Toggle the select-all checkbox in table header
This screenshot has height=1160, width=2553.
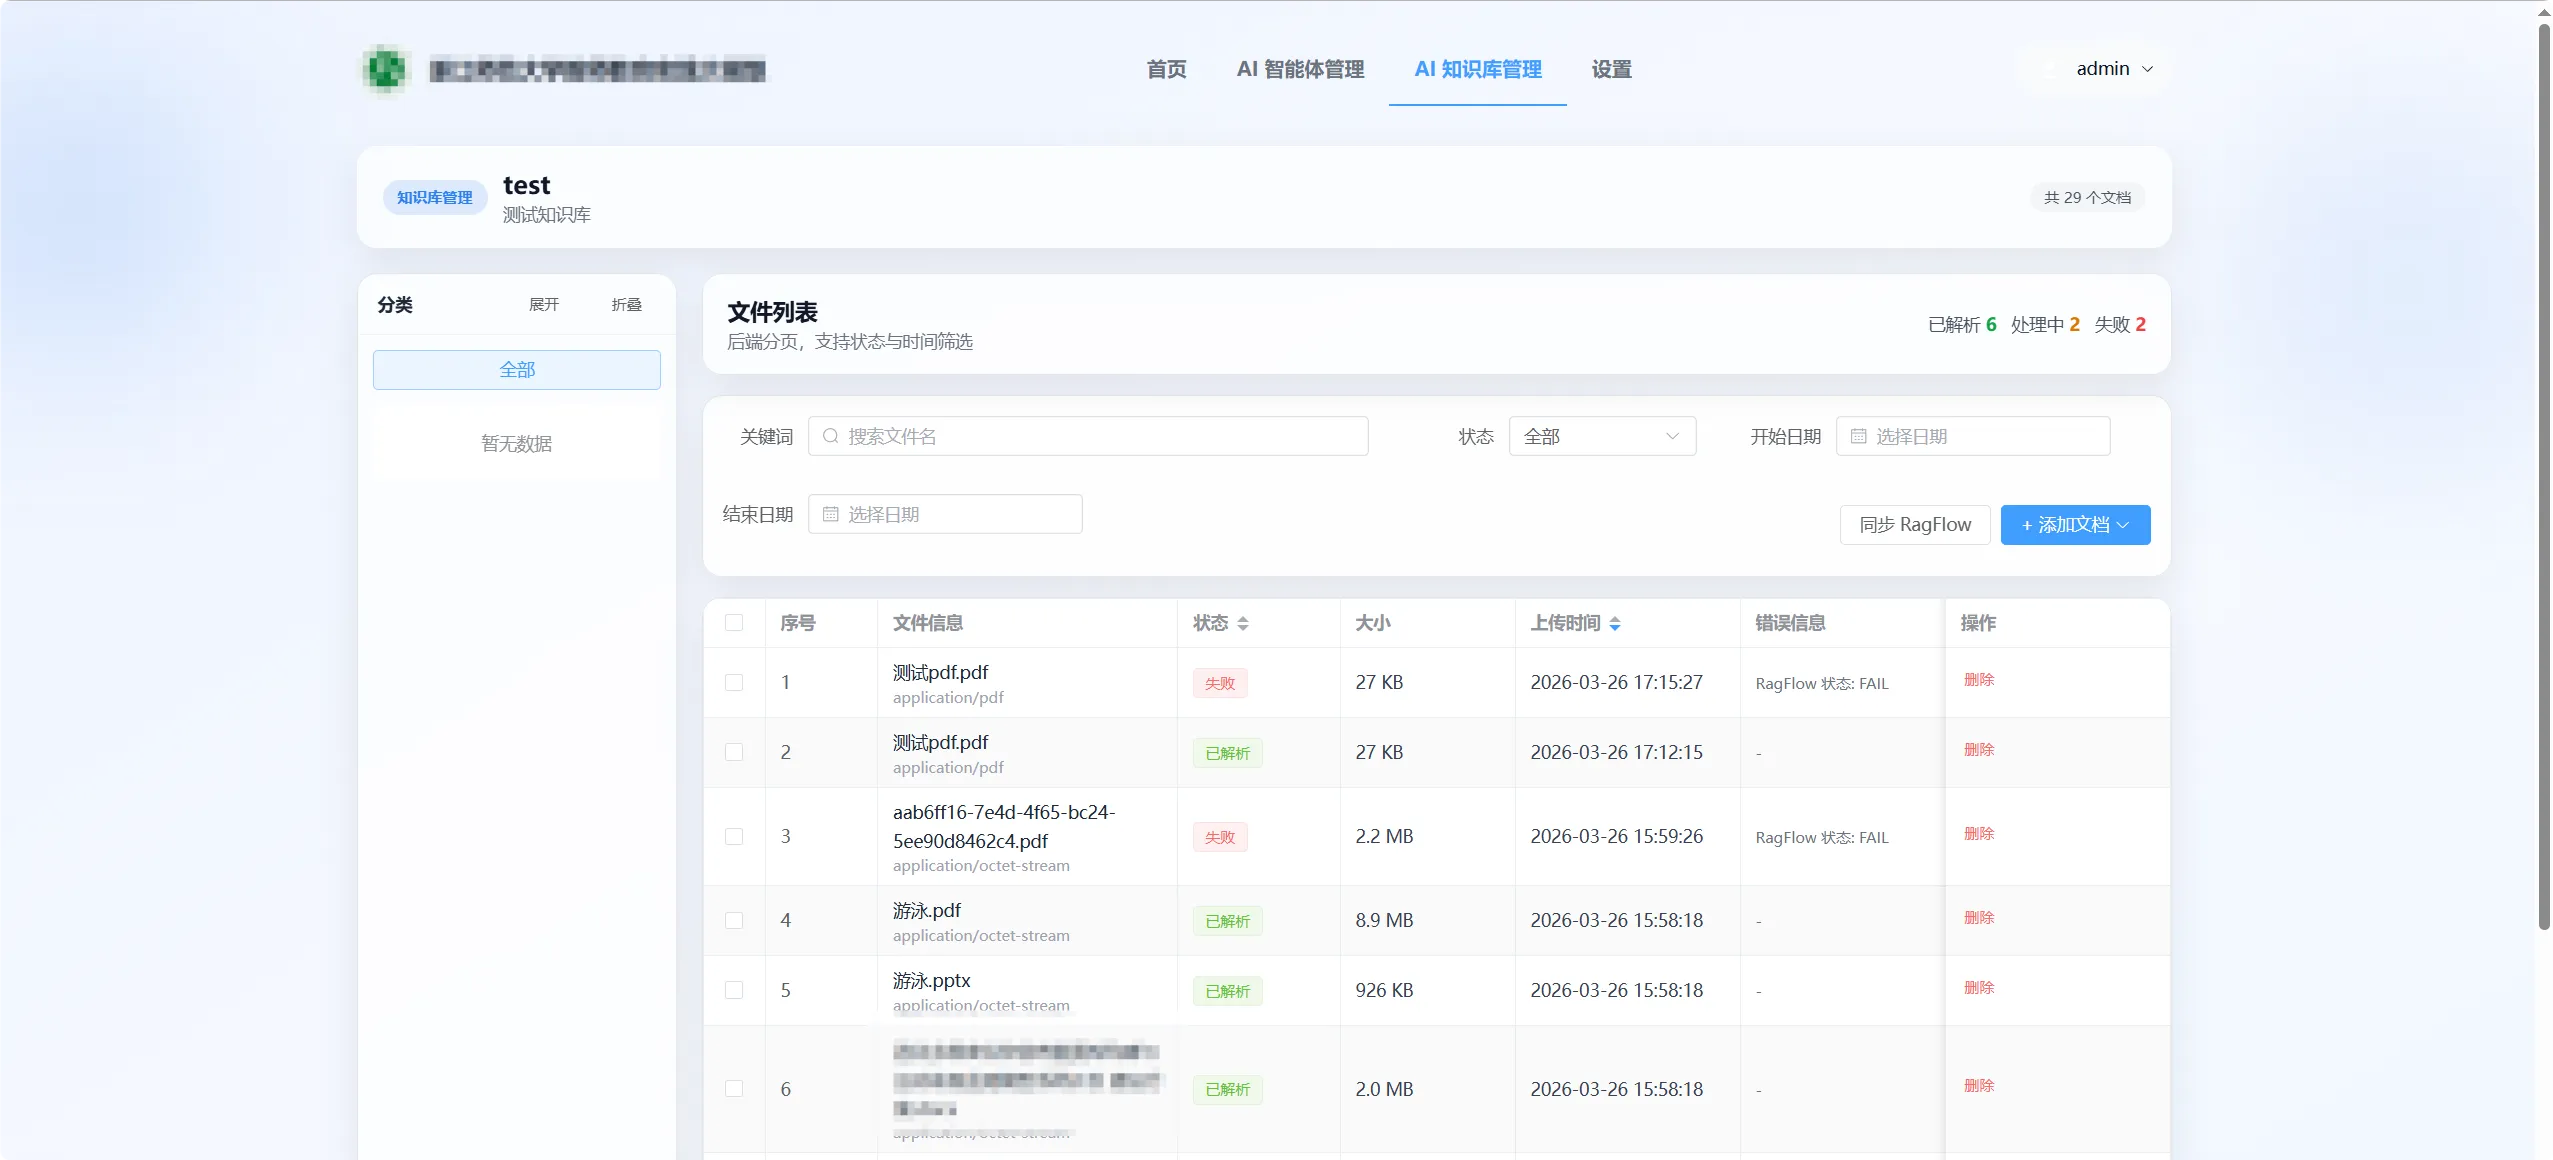[734, 622]
